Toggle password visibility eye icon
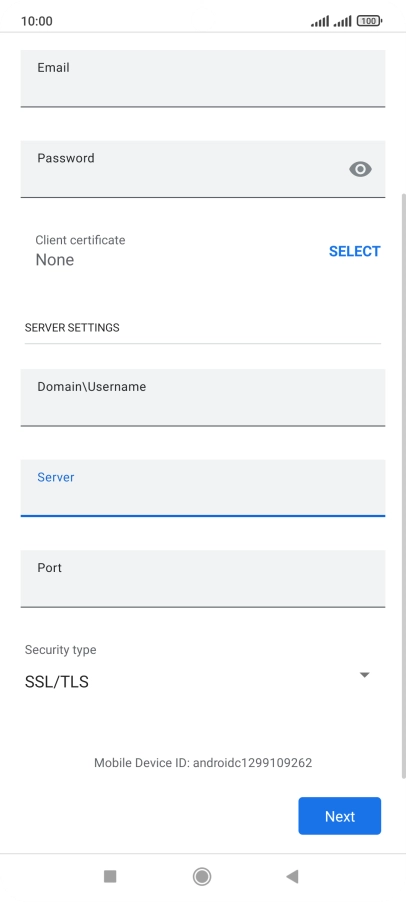Image resolution: width=406 pixels, height=902 pixels. [x=361, y=169]
